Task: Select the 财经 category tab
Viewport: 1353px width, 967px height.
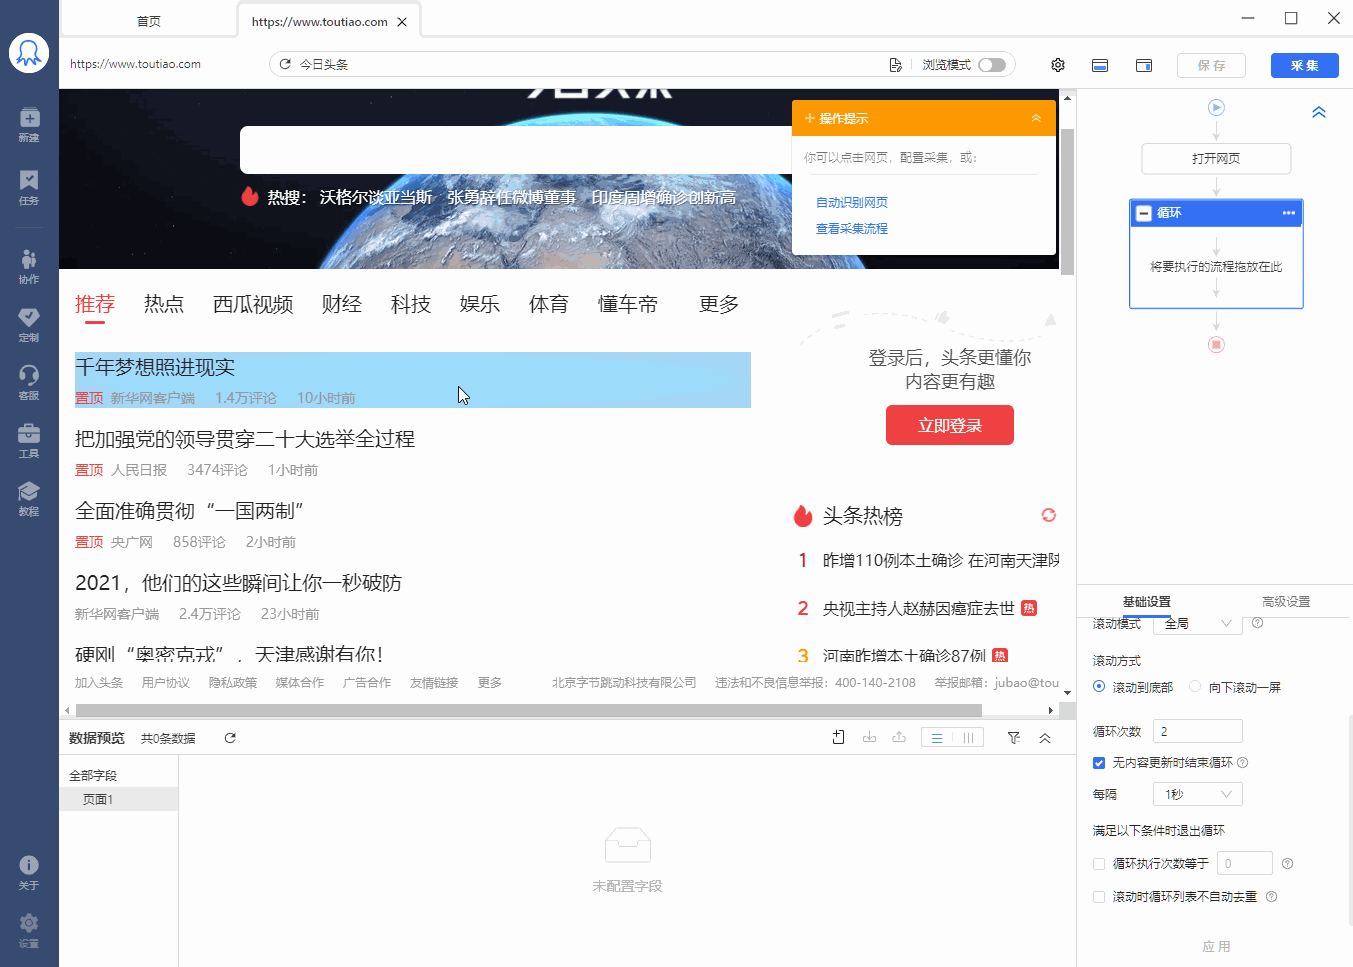Action: click(342, 304)
